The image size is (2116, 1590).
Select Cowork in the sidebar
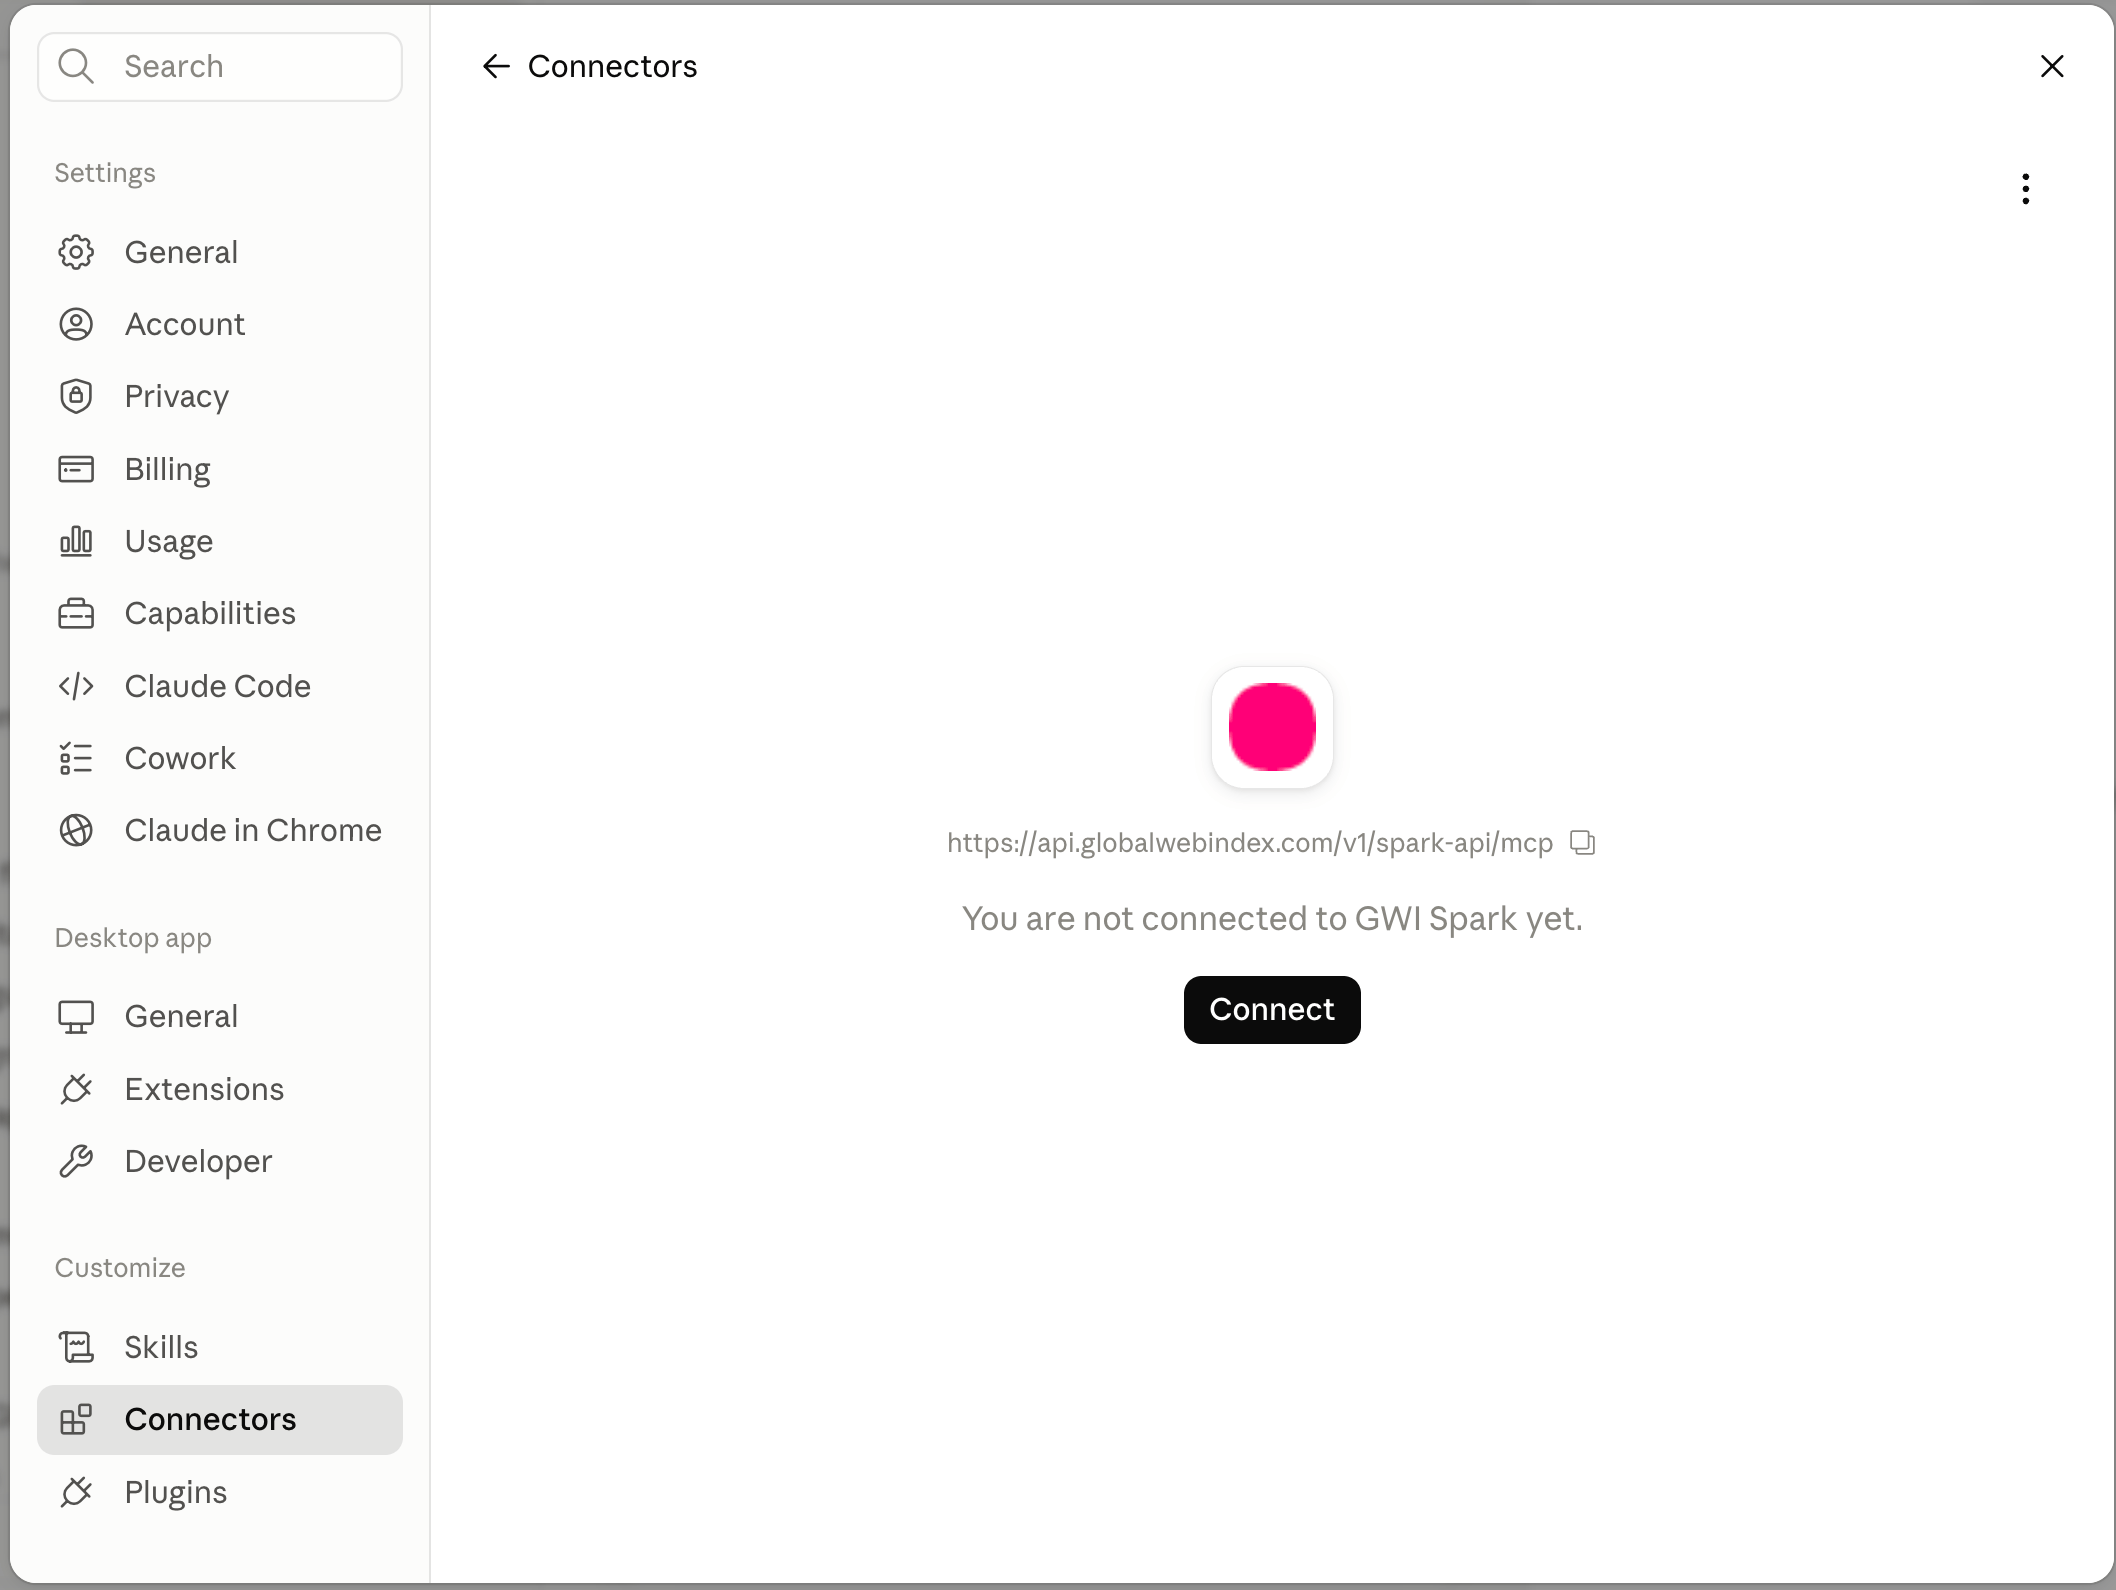coord(220,758)
